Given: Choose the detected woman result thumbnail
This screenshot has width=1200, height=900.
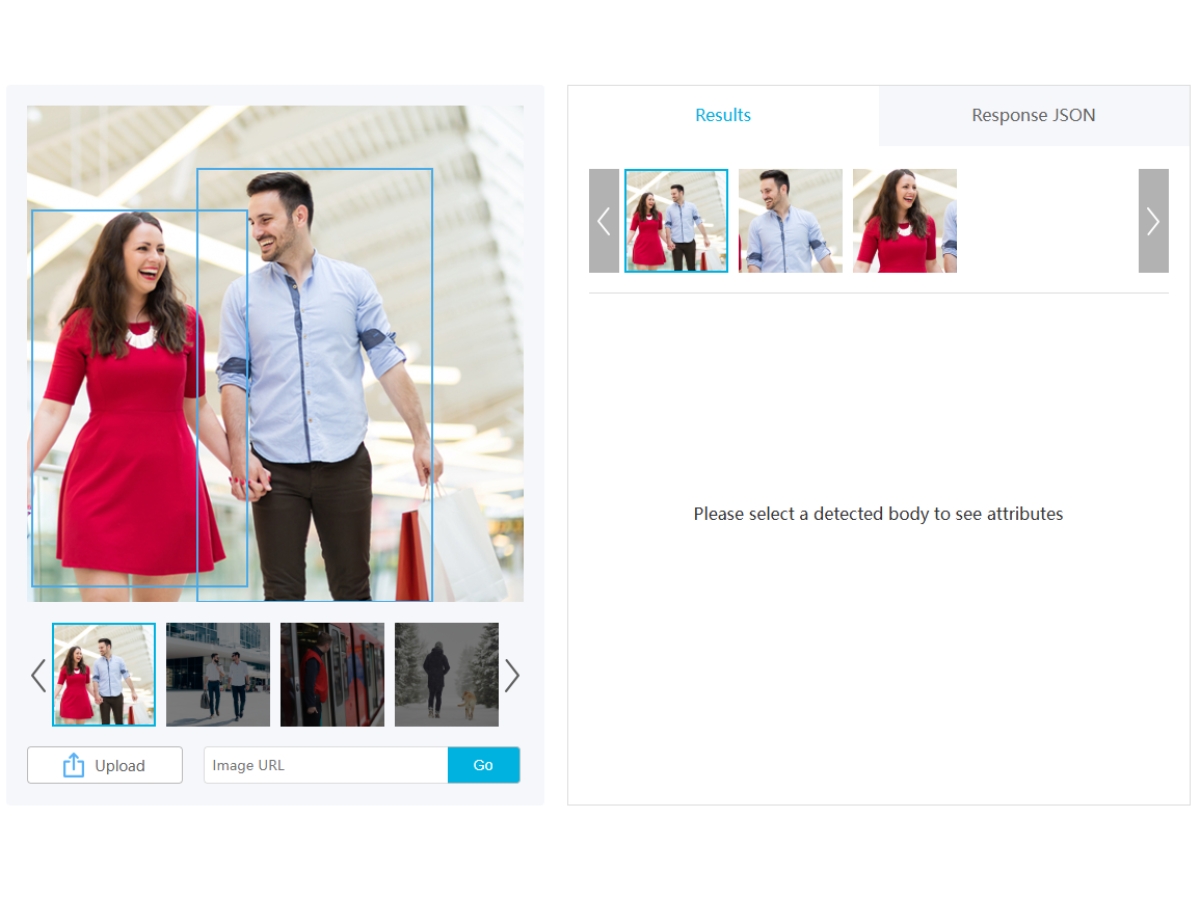Looking at the screenshot, I should coord(904,221).
